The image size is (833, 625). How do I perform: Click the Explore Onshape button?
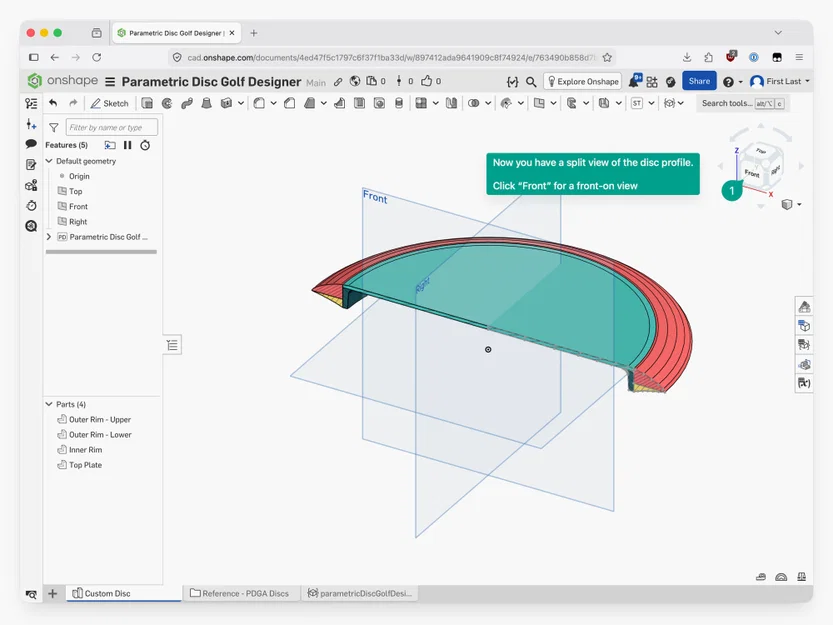pyautogui.click(x=583, y=81)
